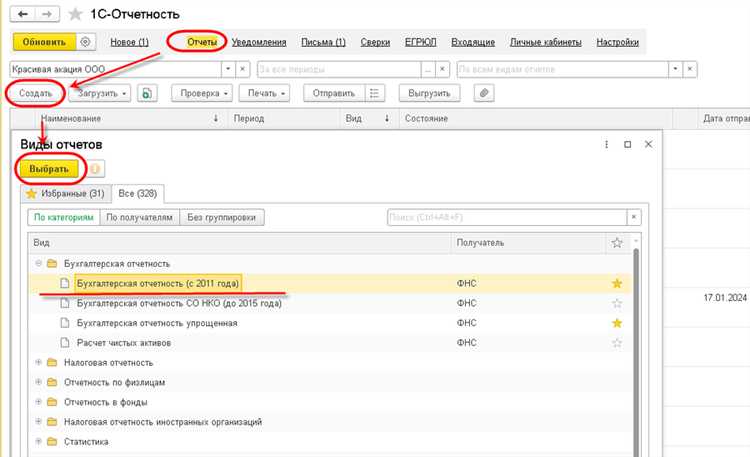This screenshot has width=750, height=457.
Task: Select the По категориям grouping
Action: click(64, 217)
